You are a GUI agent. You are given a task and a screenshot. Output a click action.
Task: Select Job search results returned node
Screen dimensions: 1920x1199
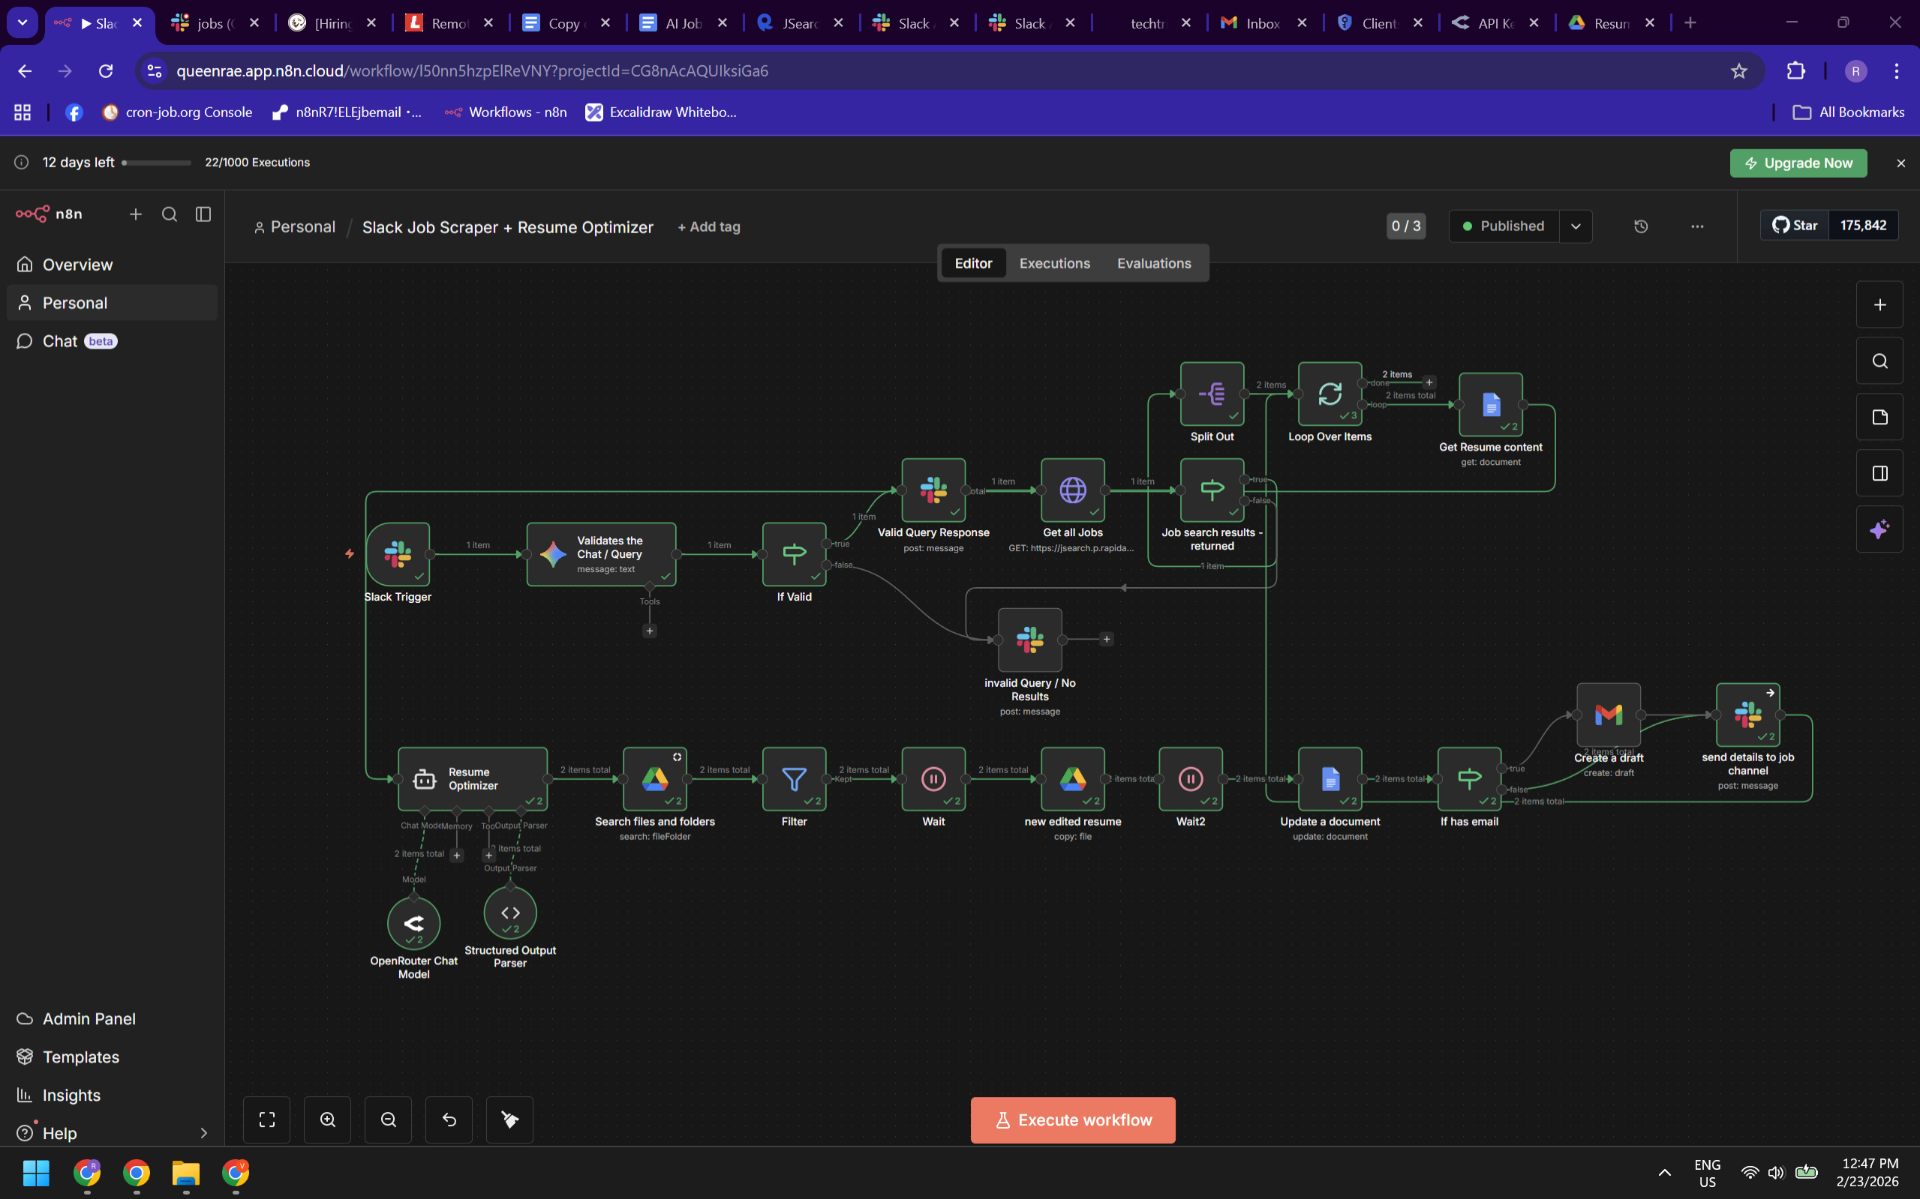pos(1211,490)
